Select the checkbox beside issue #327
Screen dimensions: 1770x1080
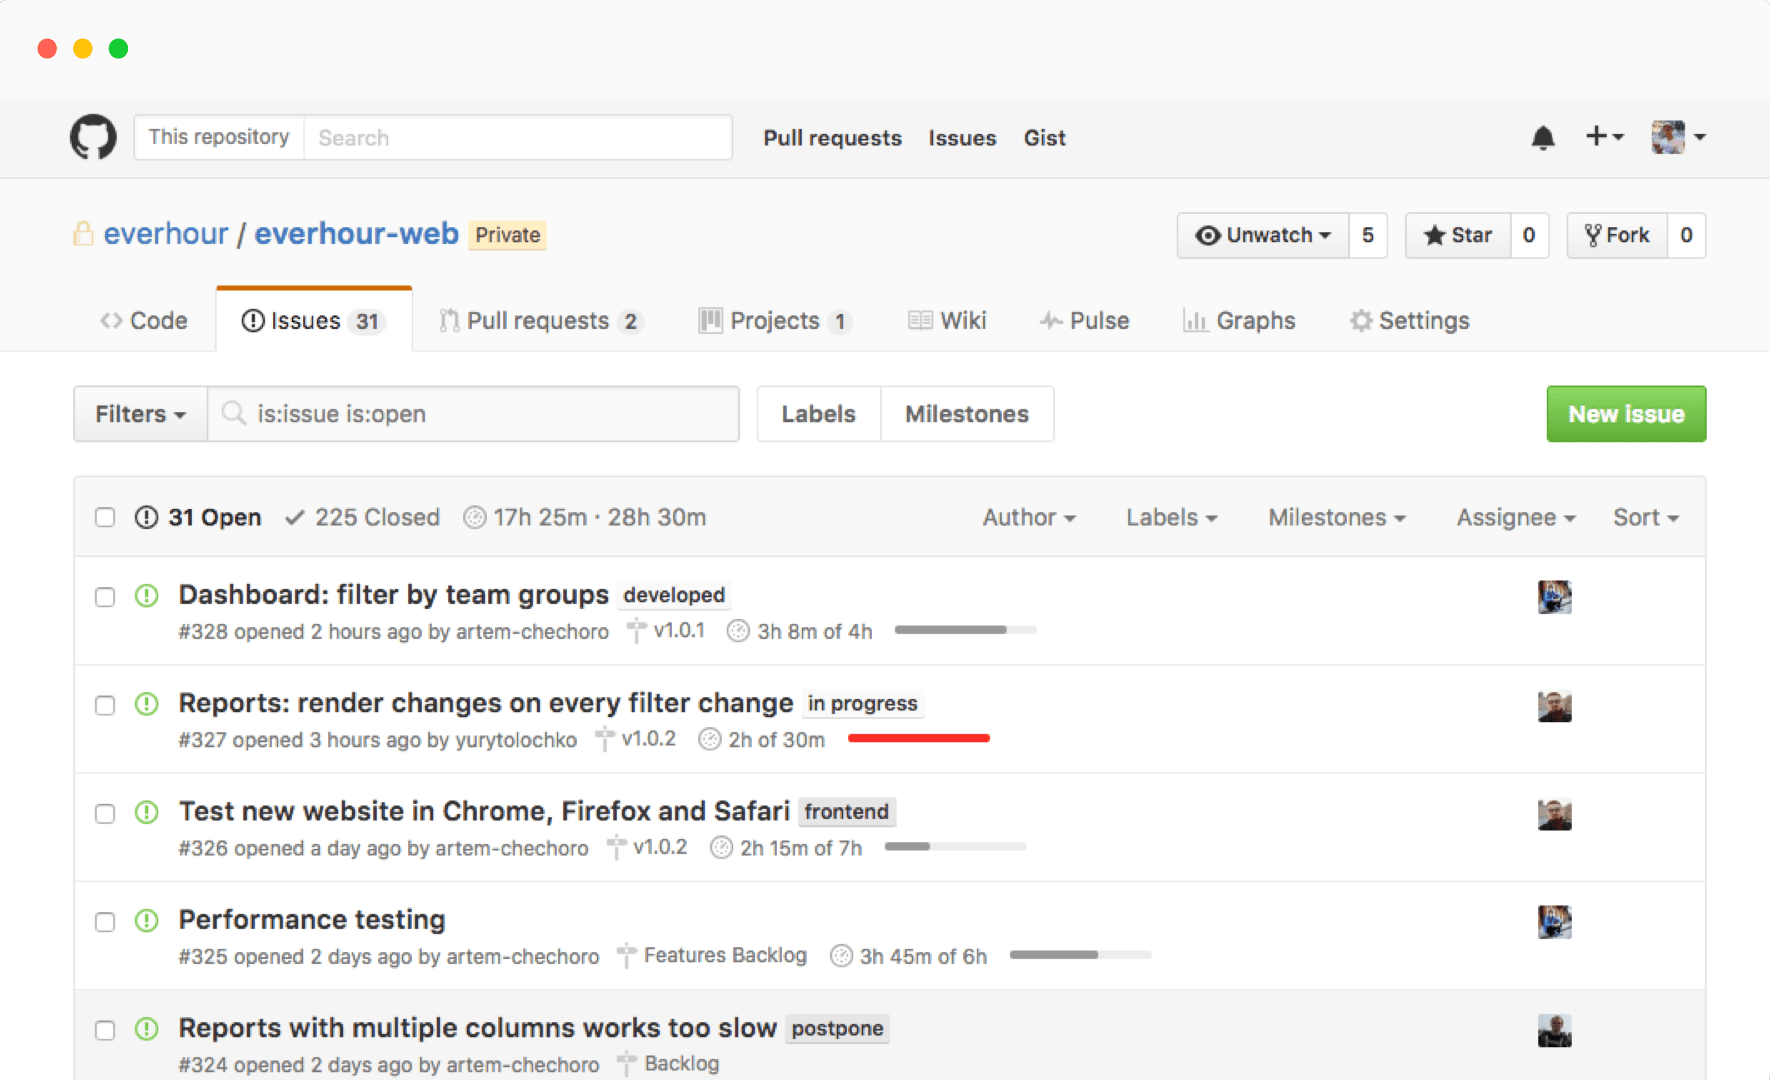click(105, 705)
